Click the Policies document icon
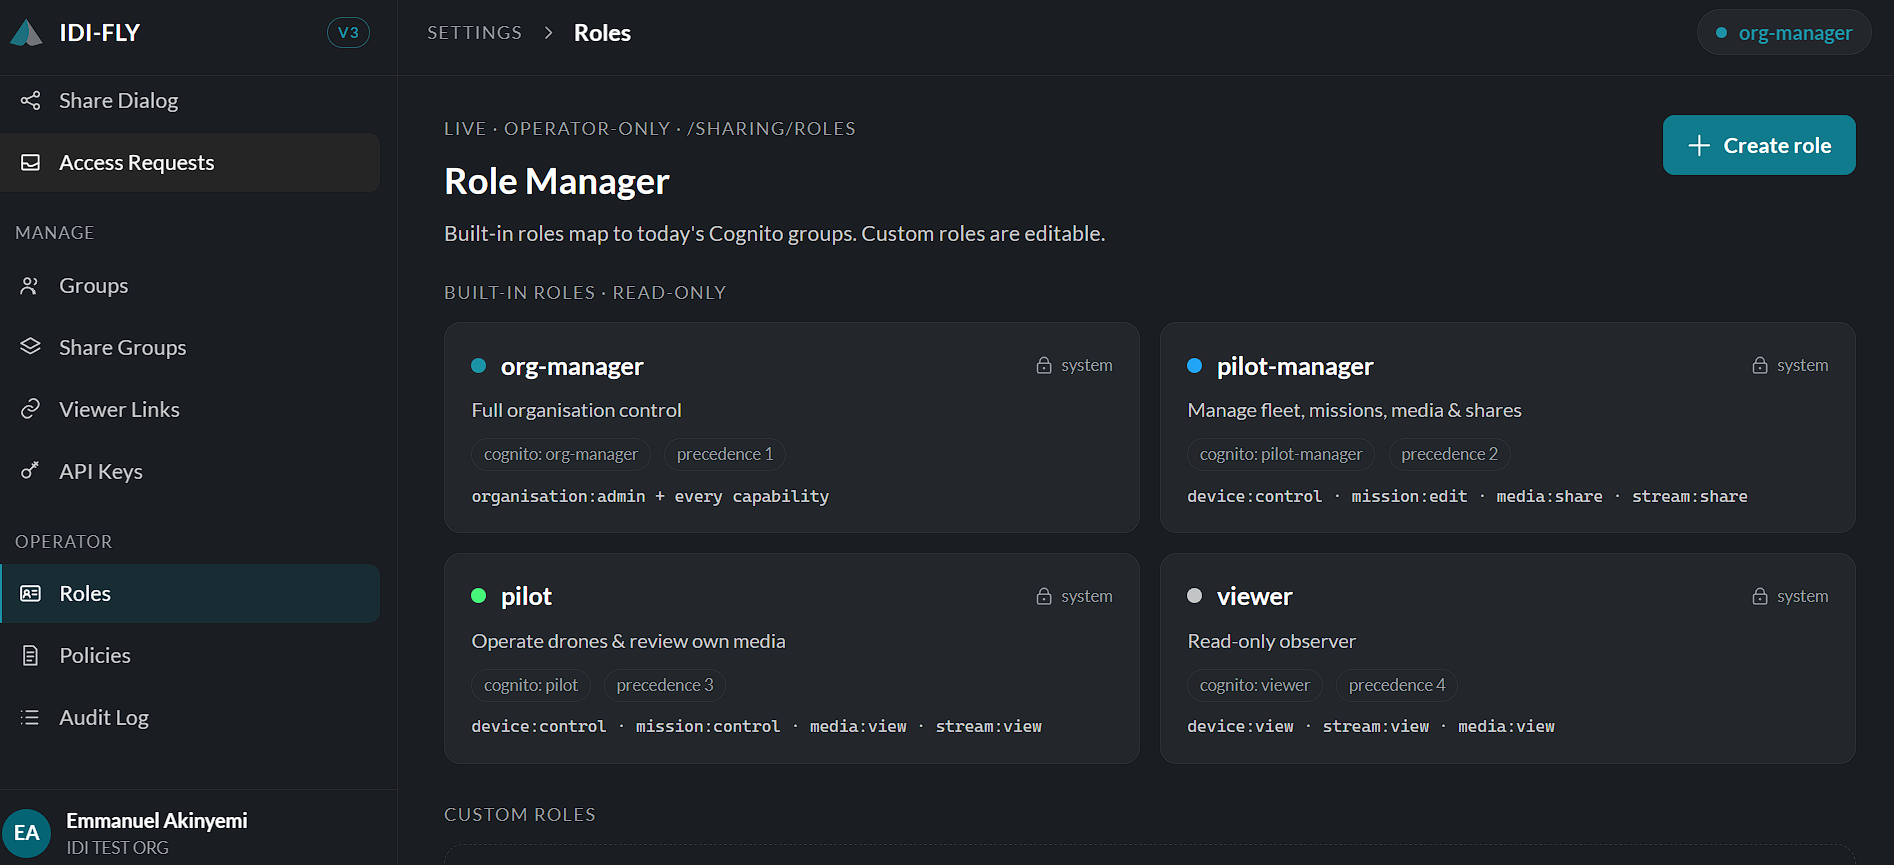The image size is (1894, 865). (x=31, y=655)
